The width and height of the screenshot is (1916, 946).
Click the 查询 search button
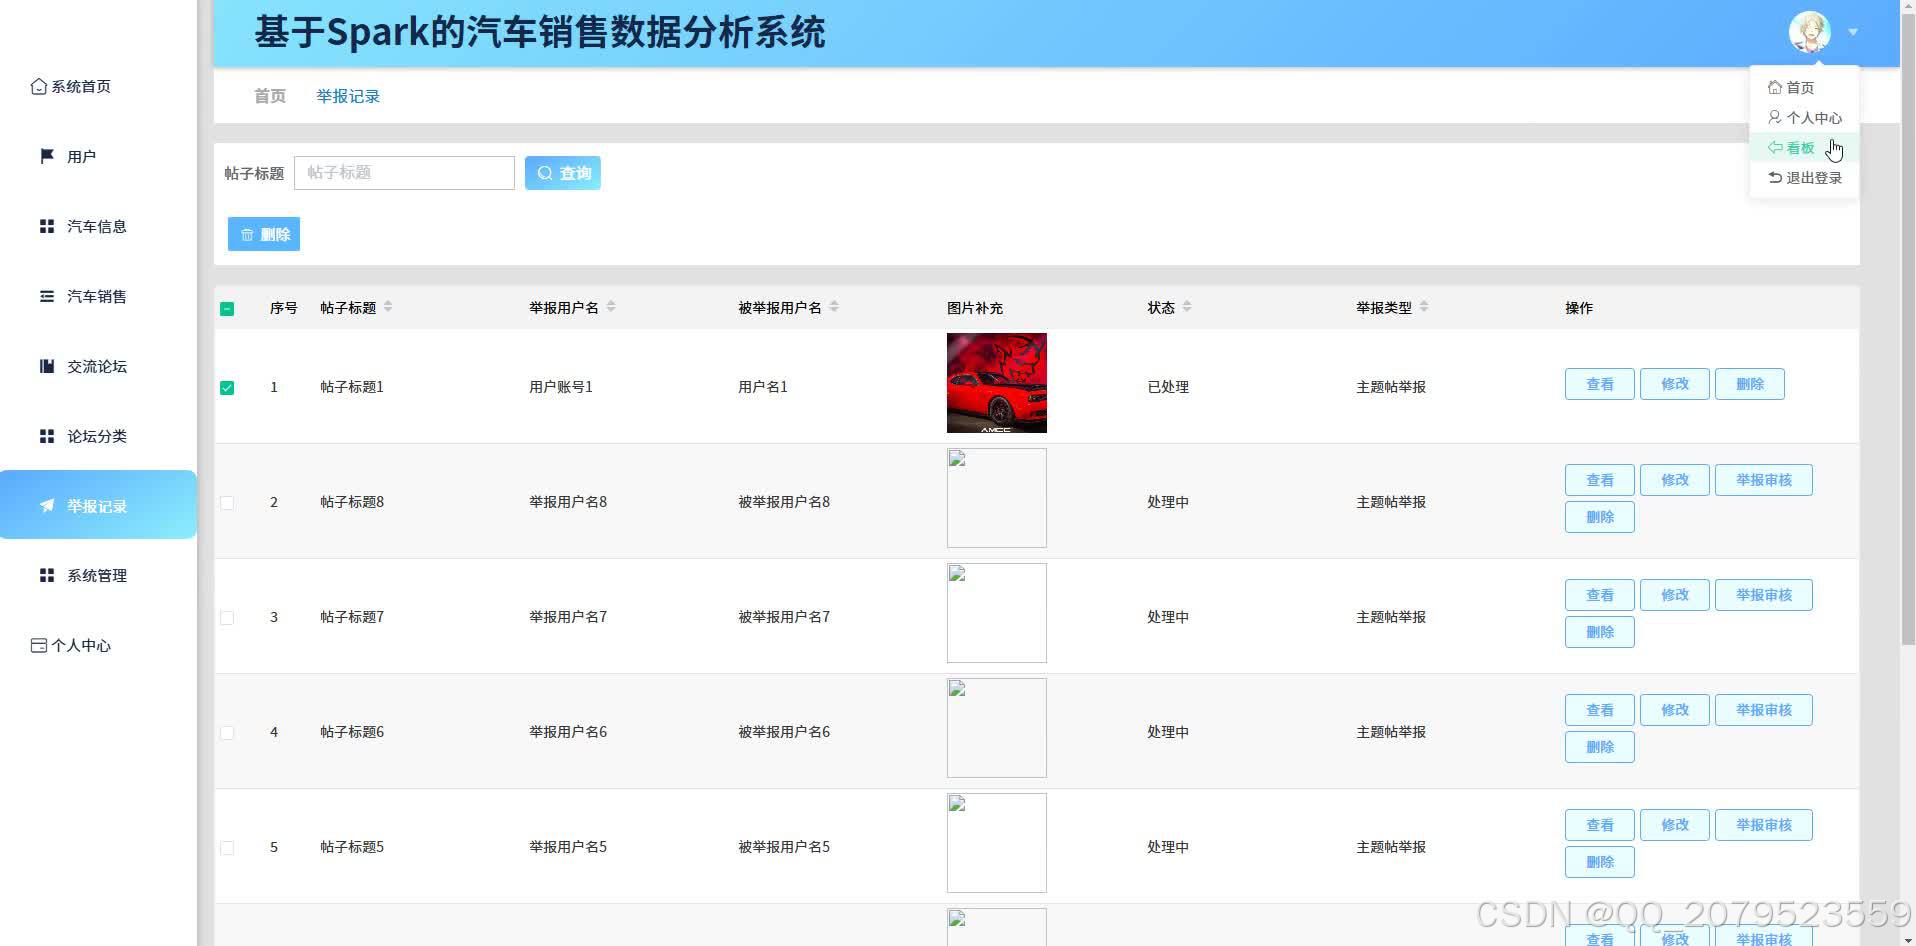pos(563,173)
